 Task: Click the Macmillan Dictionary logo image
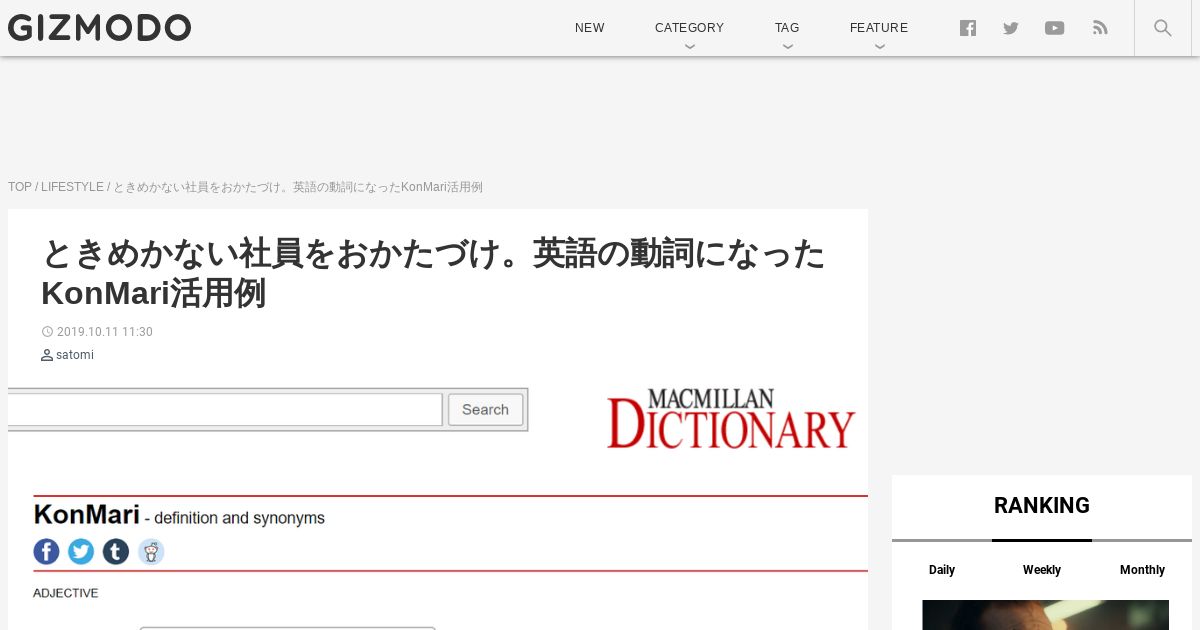click(731, 418)
